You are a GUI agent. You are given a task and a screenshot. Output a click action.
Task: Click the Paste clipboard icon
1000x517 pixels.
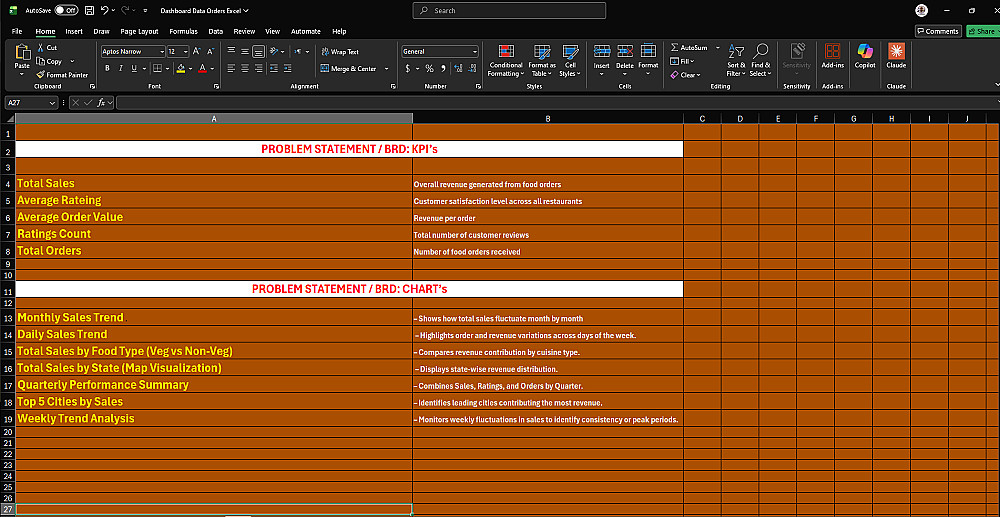[x=22, y=52]
